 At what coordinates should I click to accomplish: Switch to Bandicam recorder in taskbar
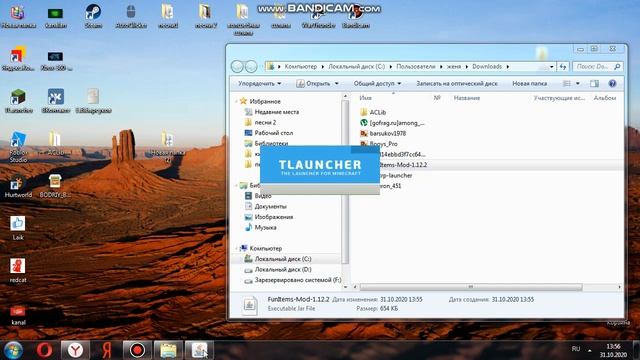137,350
